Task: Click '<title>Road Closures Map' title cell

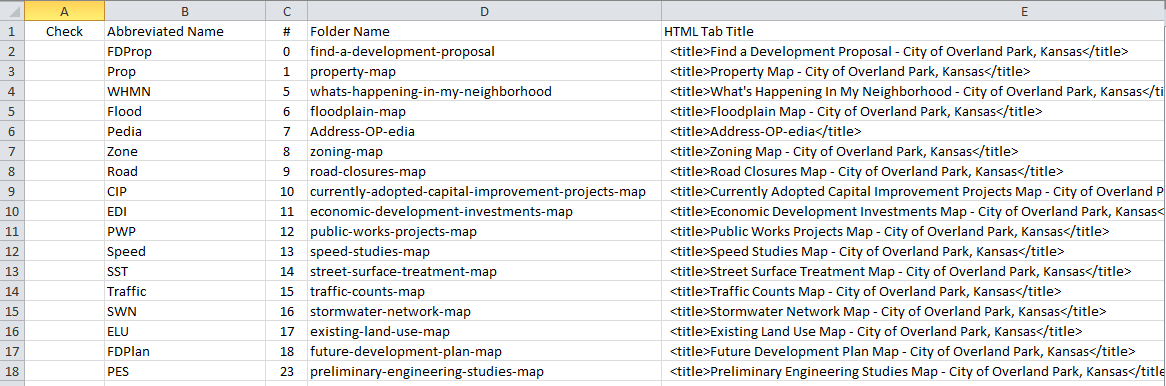Action: [x=914, y=172]
